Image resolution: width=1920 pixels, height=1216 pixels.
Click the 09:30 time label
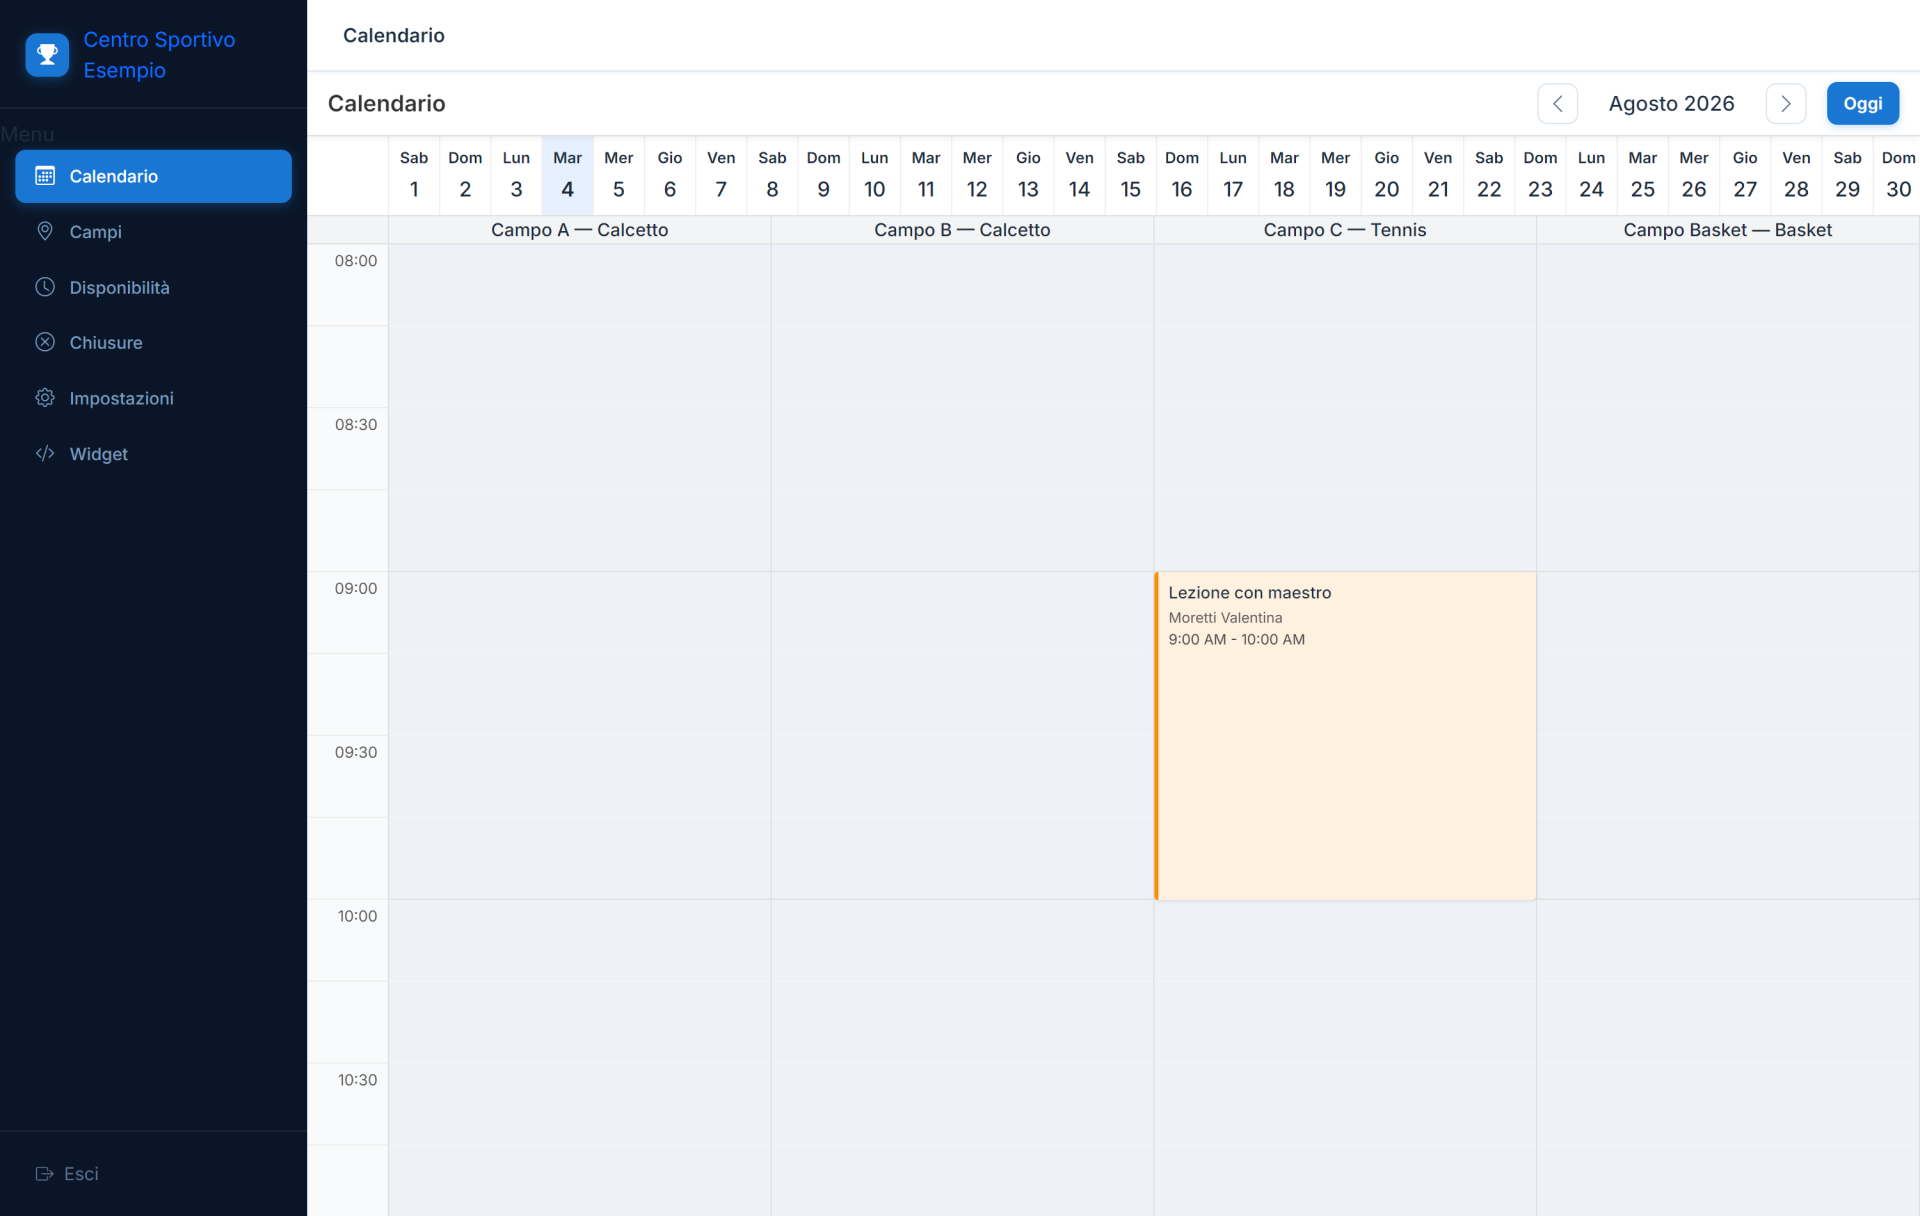point(356,752)
